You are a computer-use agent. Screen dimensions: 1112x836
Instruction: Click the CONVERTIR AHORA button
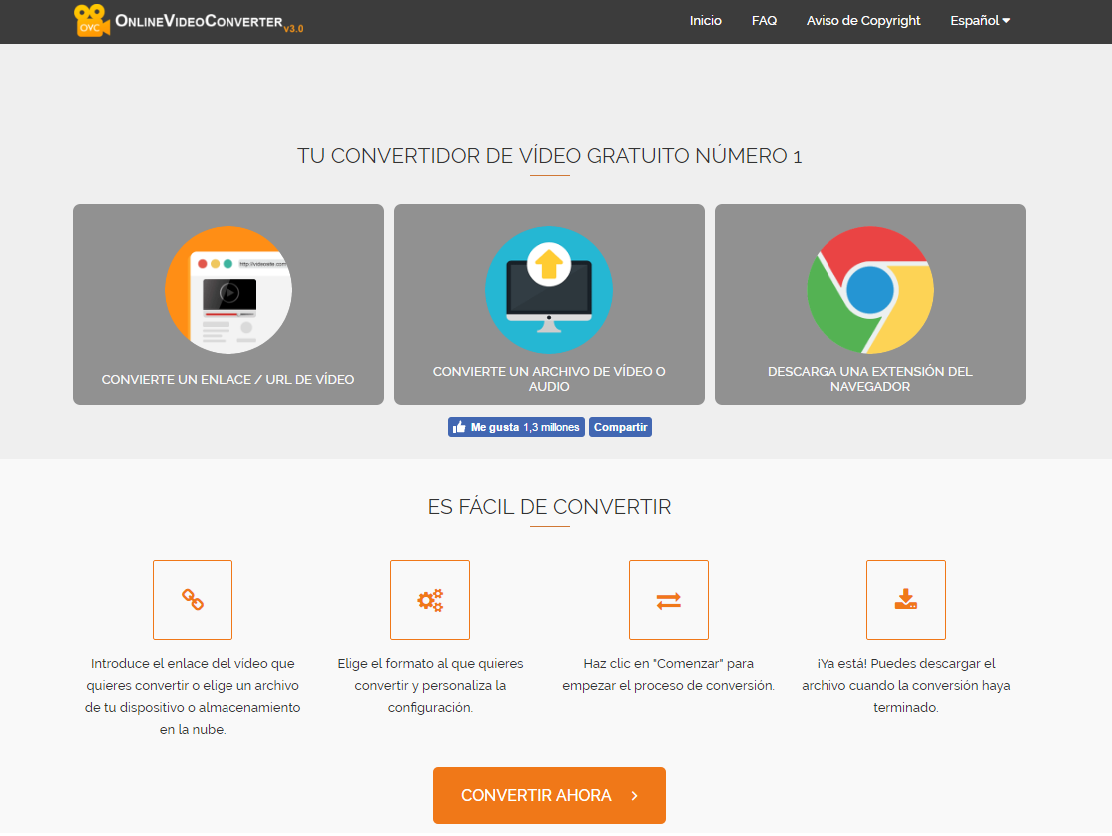click(549, 795)
